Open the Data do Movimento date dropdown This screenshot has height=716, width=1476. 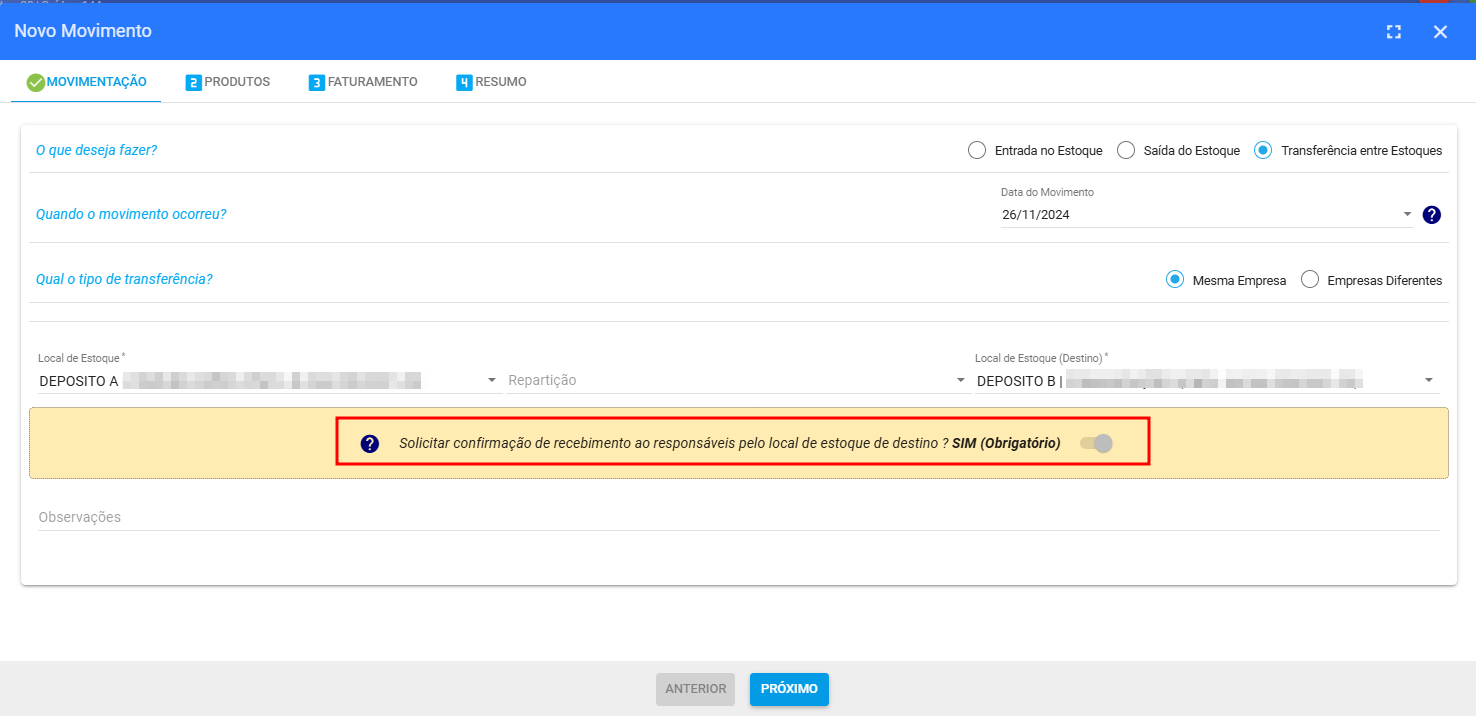point(1407,214)
